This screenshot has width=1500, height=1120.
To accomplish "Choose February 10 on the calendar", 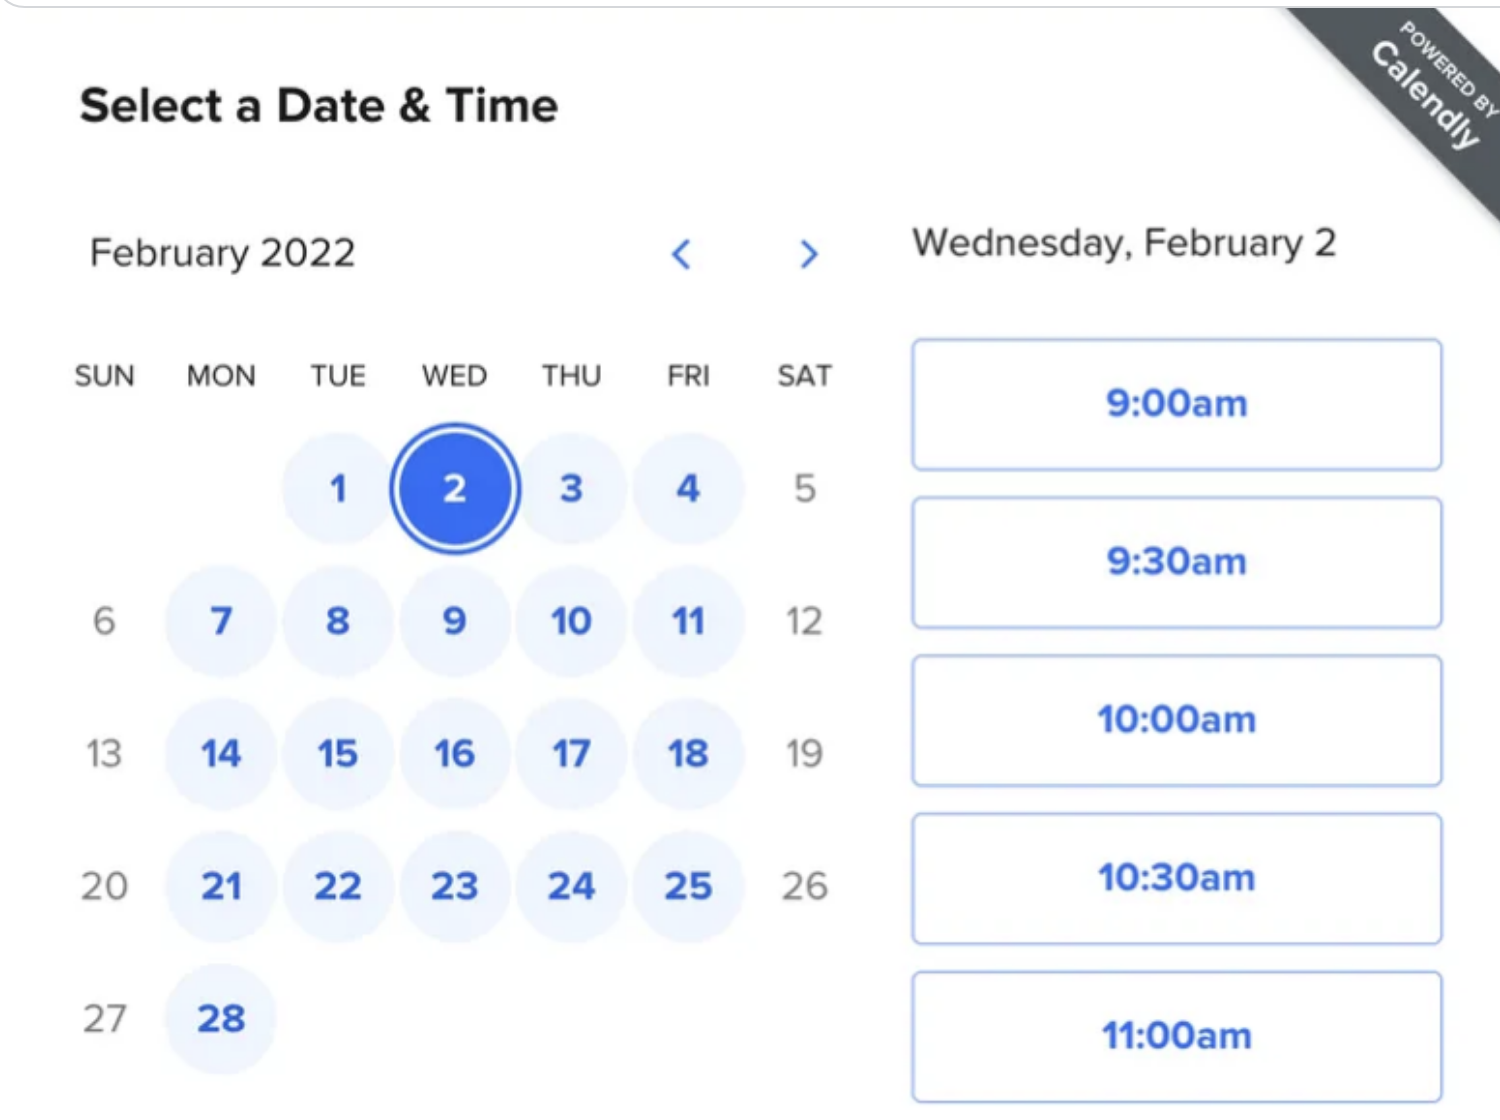I will pos(571,621).
